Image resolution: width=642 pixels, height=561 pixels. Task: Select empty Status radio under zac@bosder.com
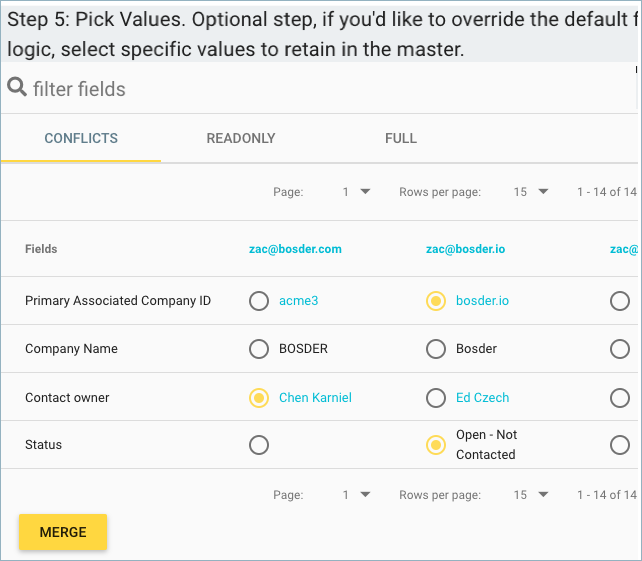point(259,445)
